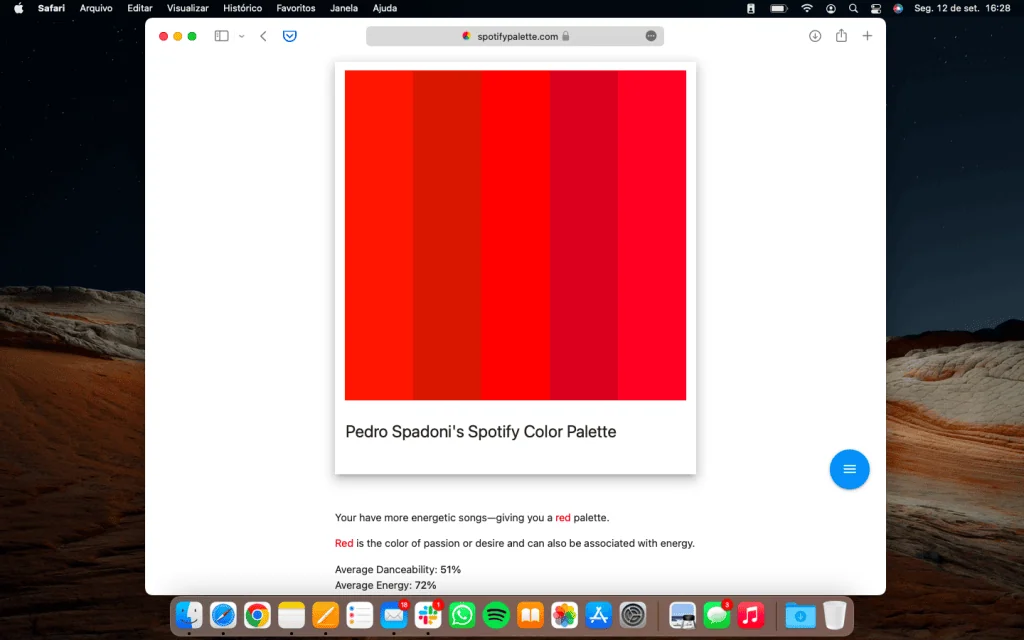Viewport: 1024px width, 640px height.
Task: Open Spotify from the Dock
Action: [x=495, y=615]
